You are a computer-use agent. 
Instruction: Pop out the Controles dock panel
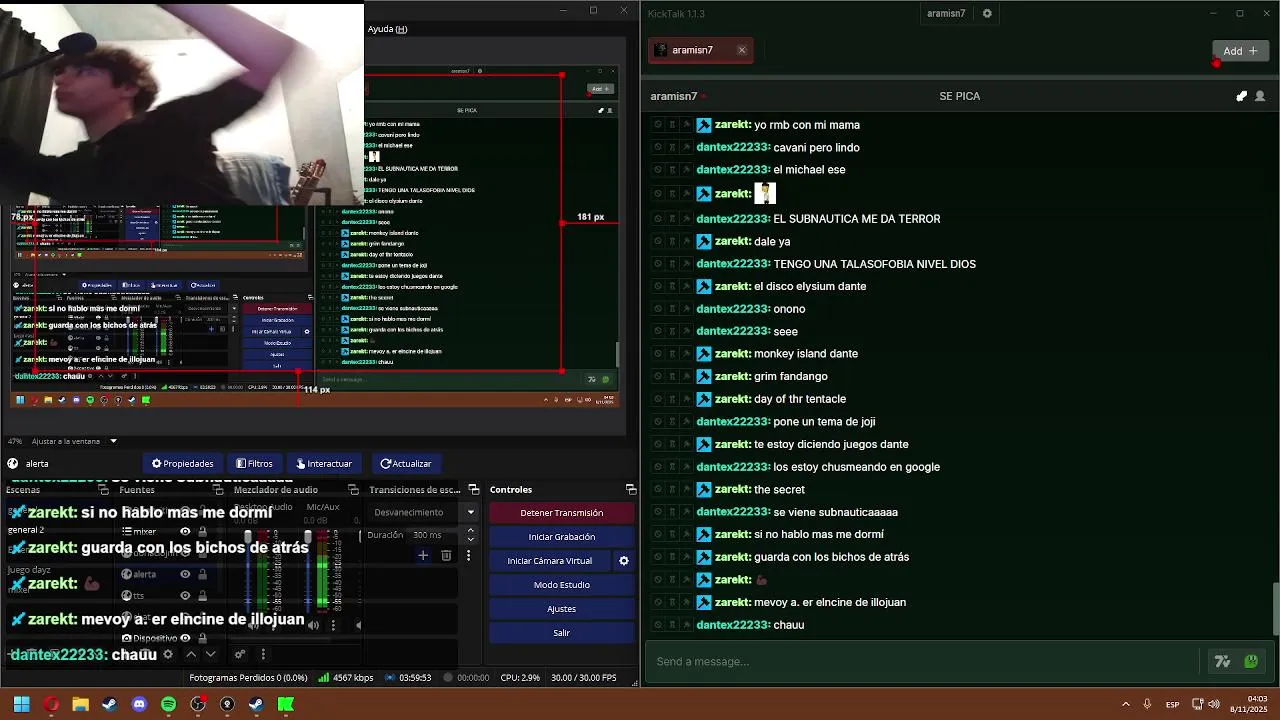631,490
